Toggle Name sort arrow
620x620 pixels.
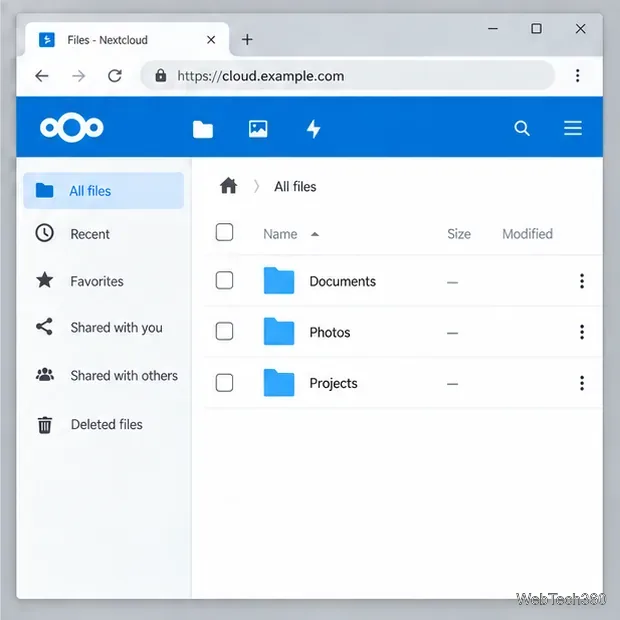(x=315, y=234)
